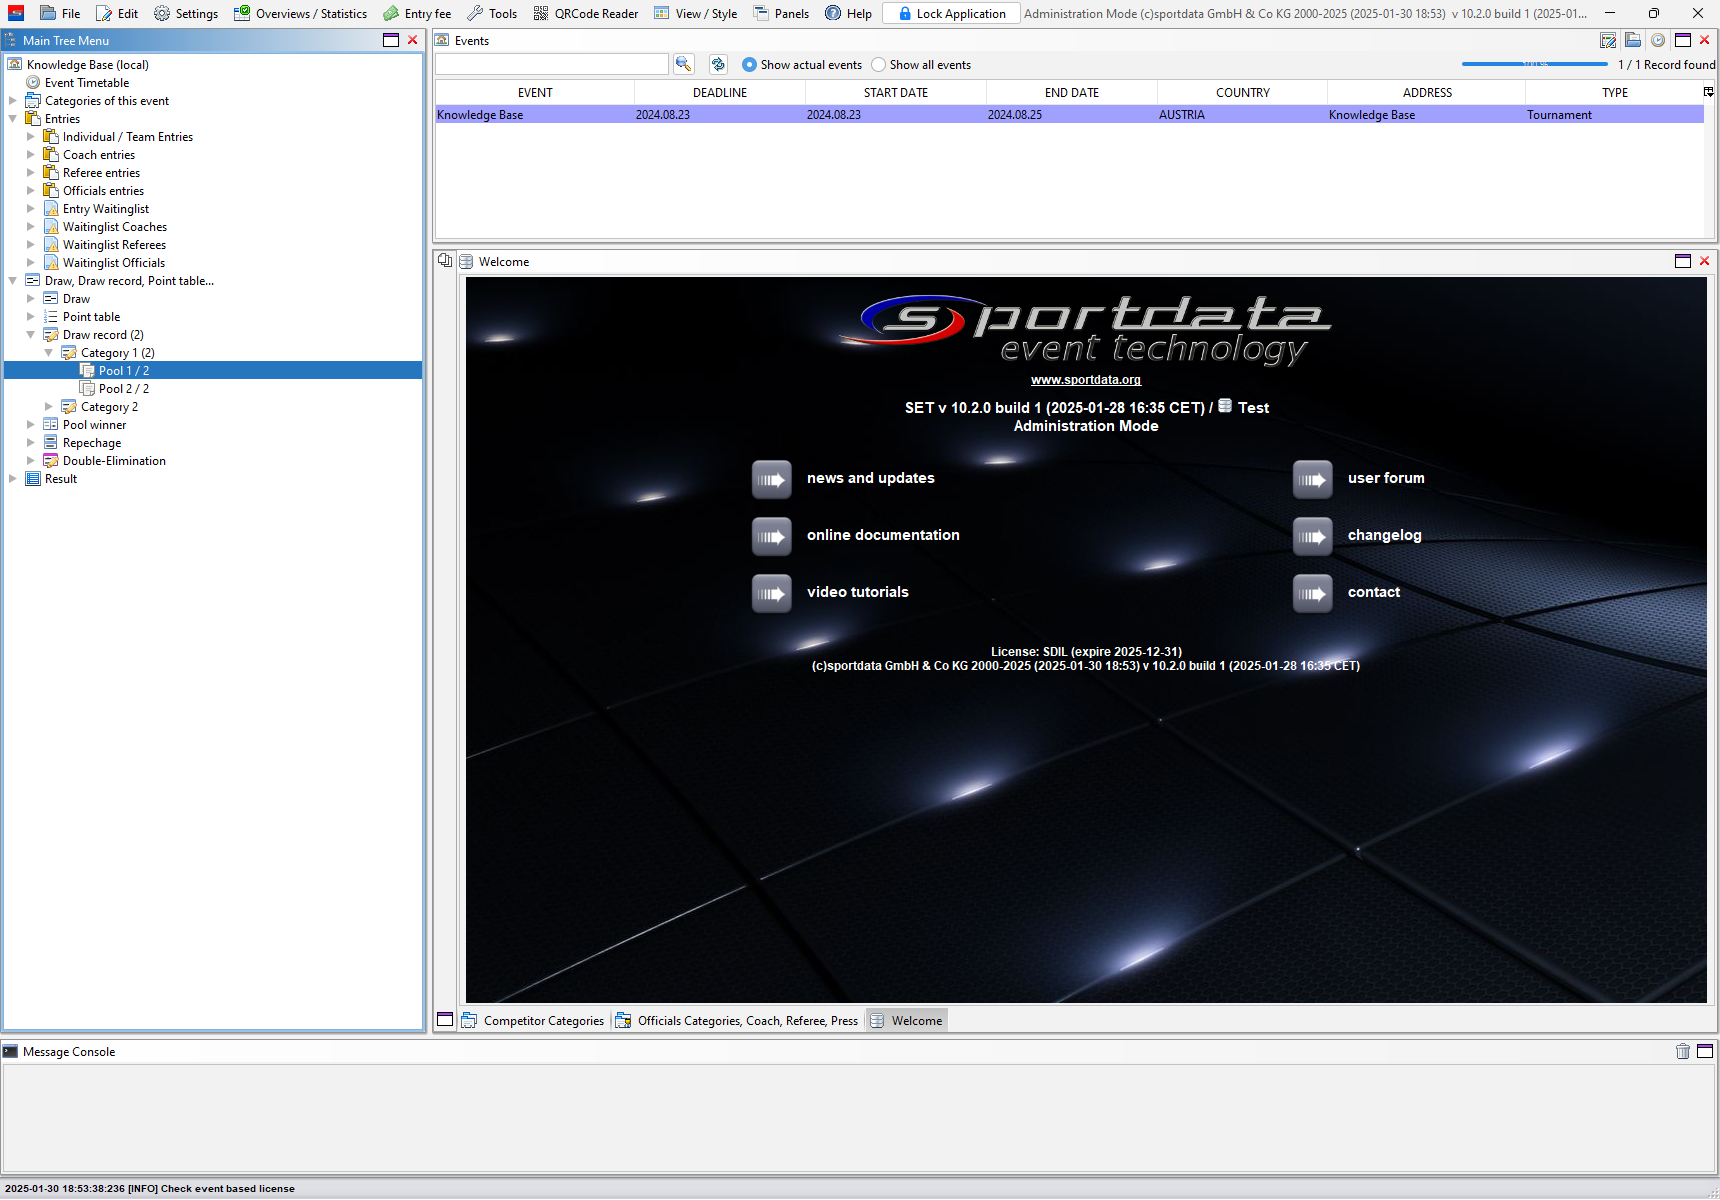
Task: Collapse Category 1 (2) node
Action: click(49, 353)
